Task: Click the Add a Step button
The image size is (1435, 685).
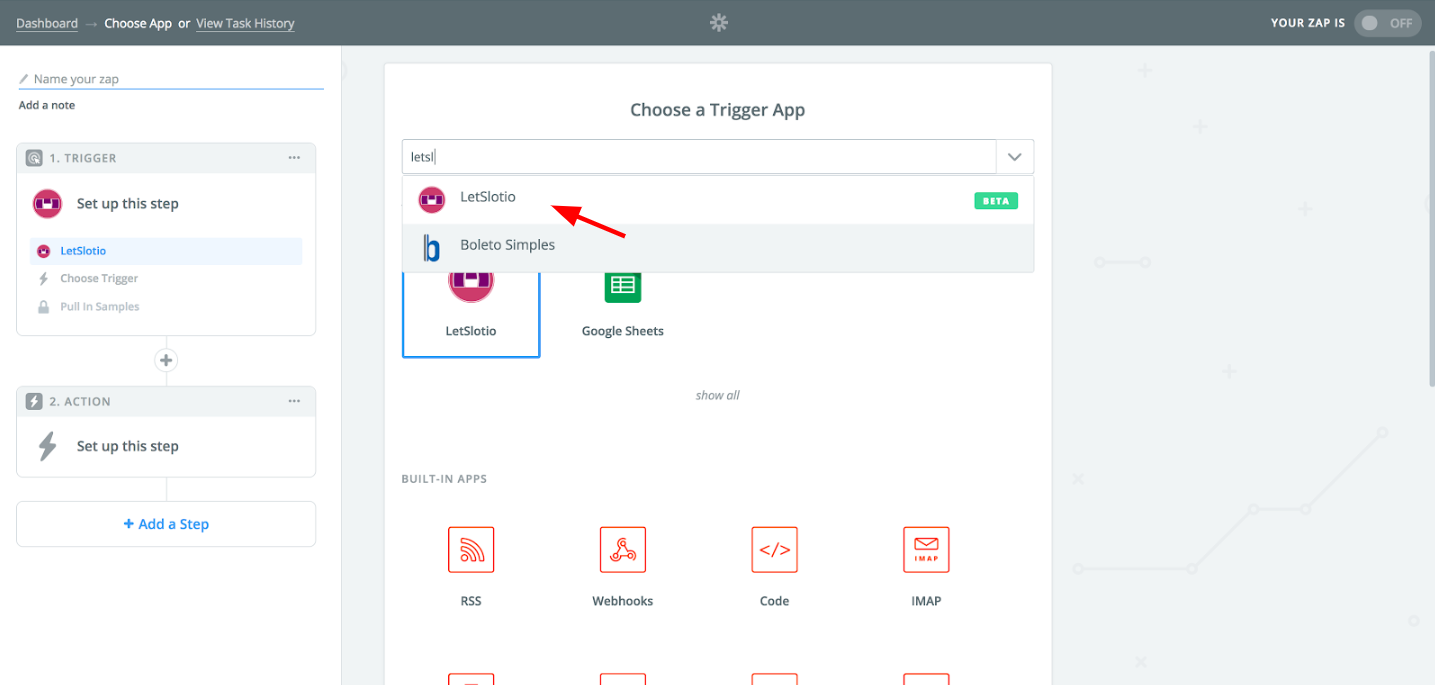Action: [166, 524]
